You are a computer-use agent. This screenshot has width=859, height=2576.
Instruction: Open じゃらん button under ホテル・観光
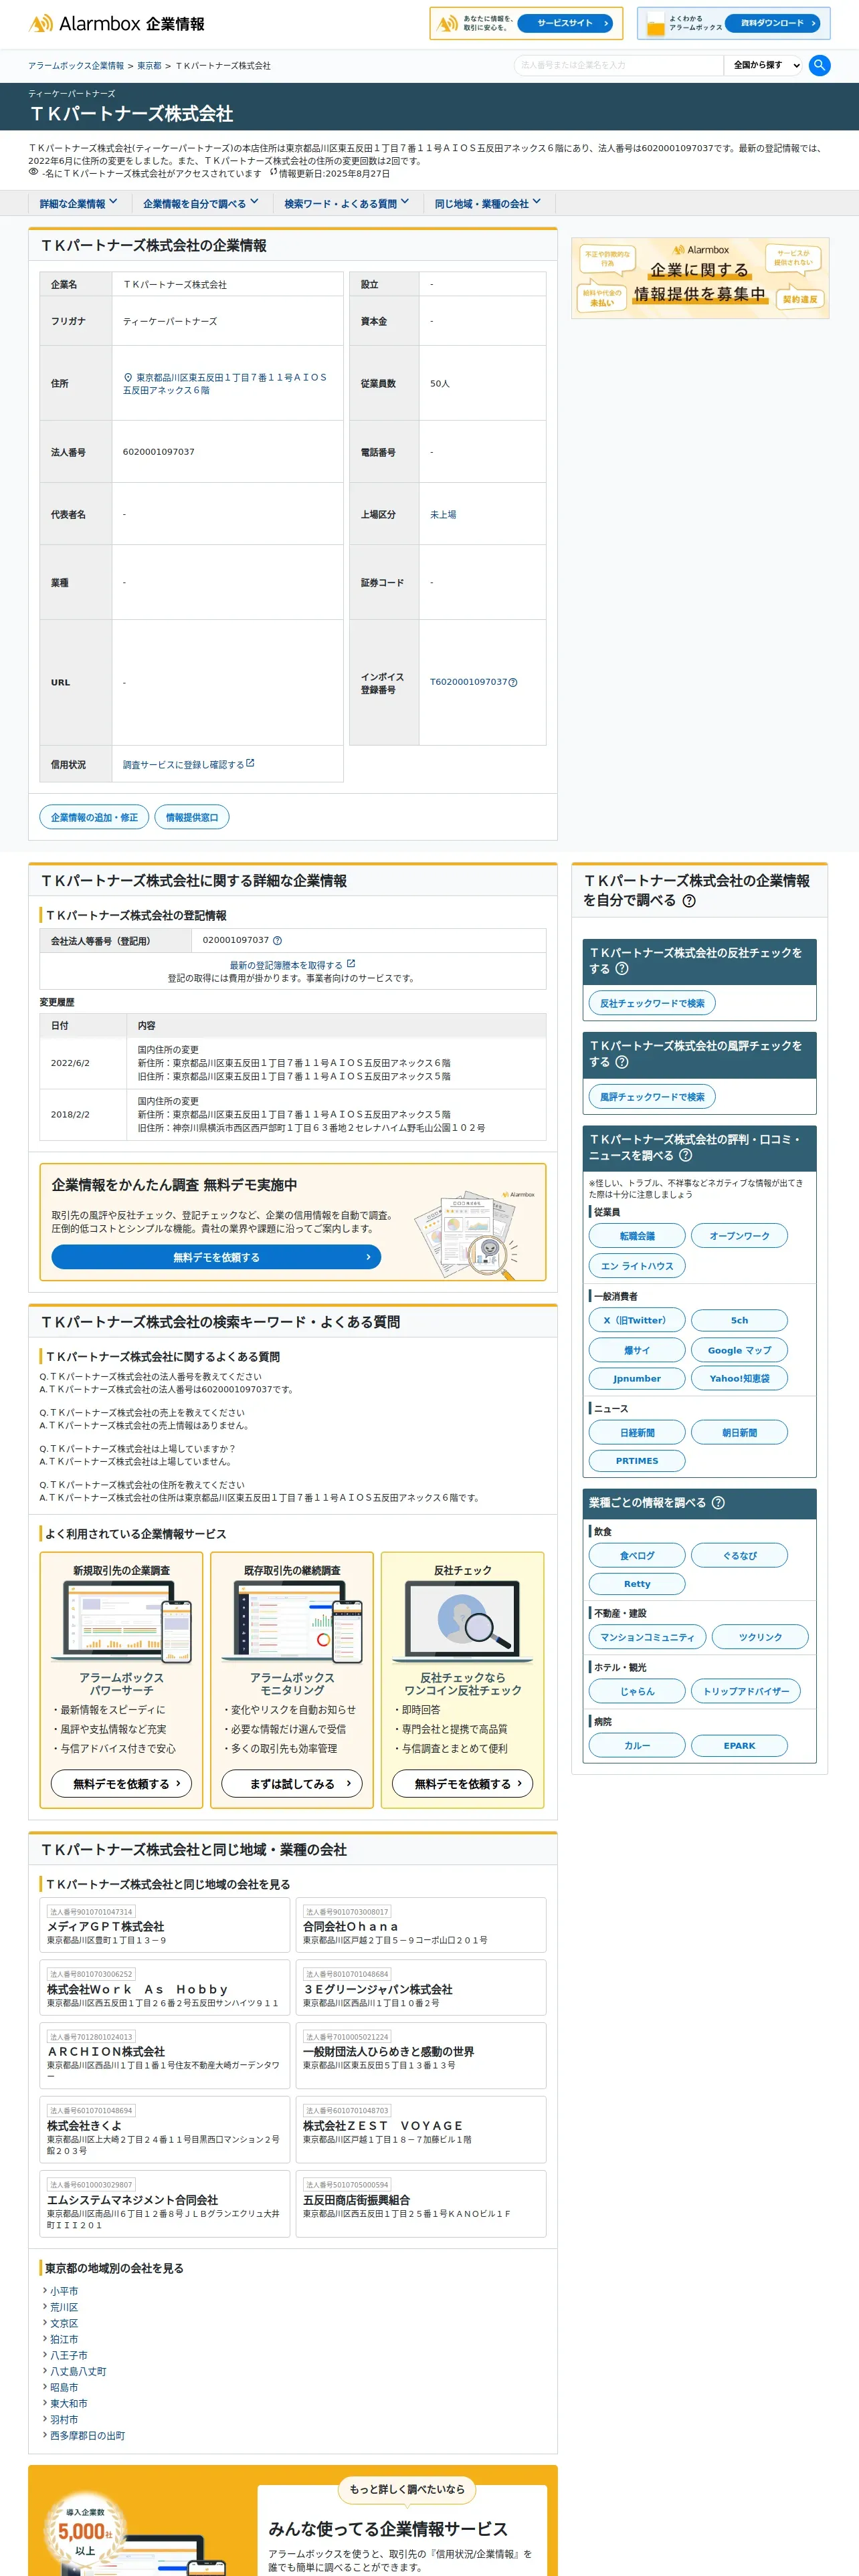pyautogui.click(x=637, y=1691)
